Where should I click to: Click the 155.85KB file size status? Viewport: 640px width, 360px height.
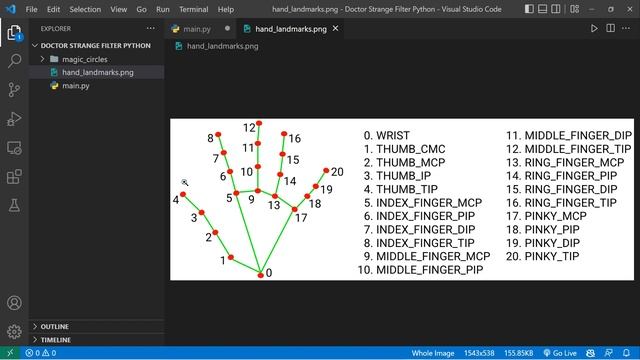coord(518,353)
